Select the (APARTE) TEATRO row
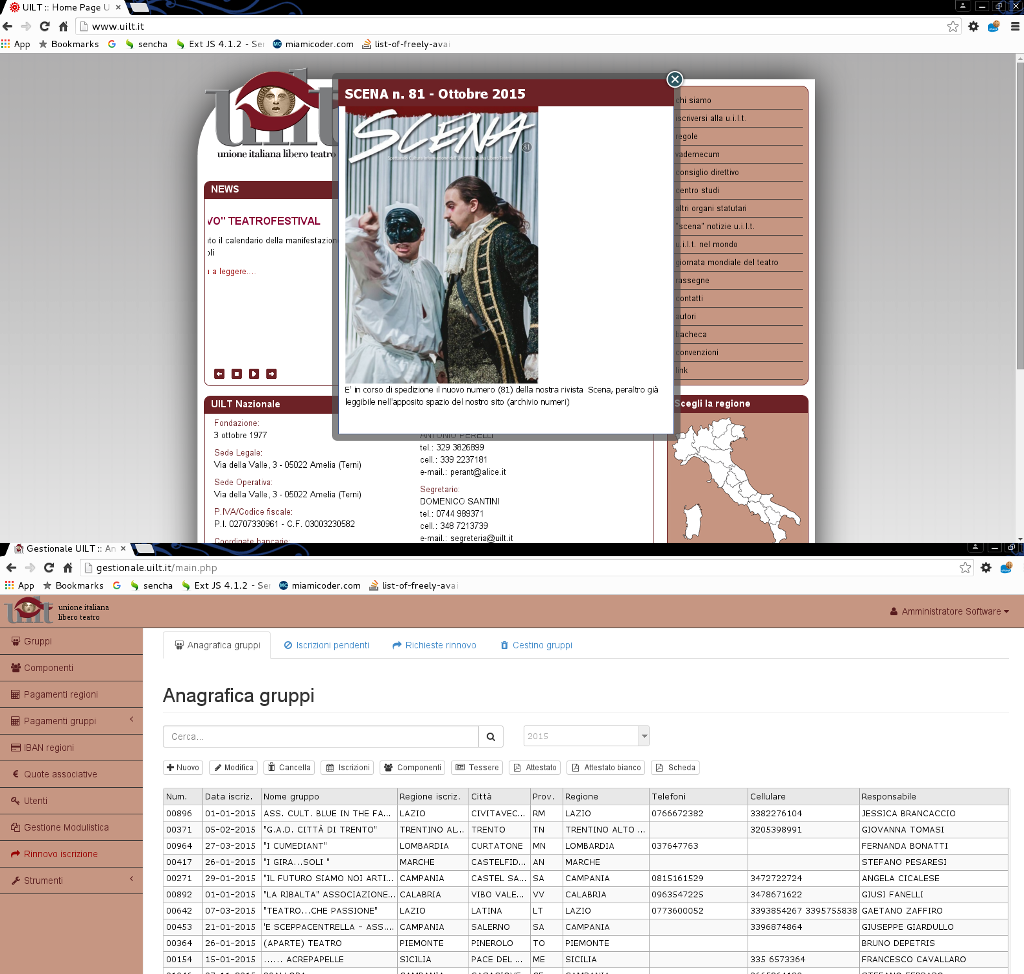 point(586,943)
